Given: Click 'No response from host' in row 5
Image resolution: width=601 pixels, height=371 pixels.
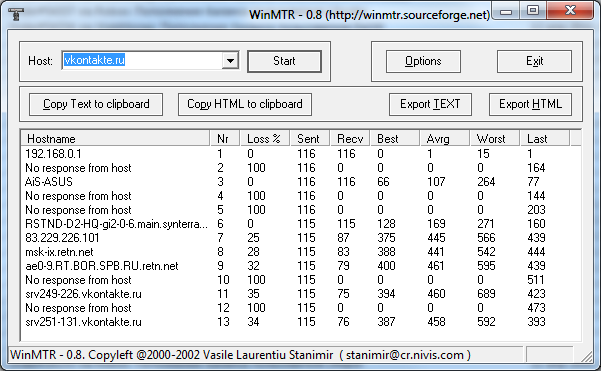Looking at the screenshot, I should 78,210.
